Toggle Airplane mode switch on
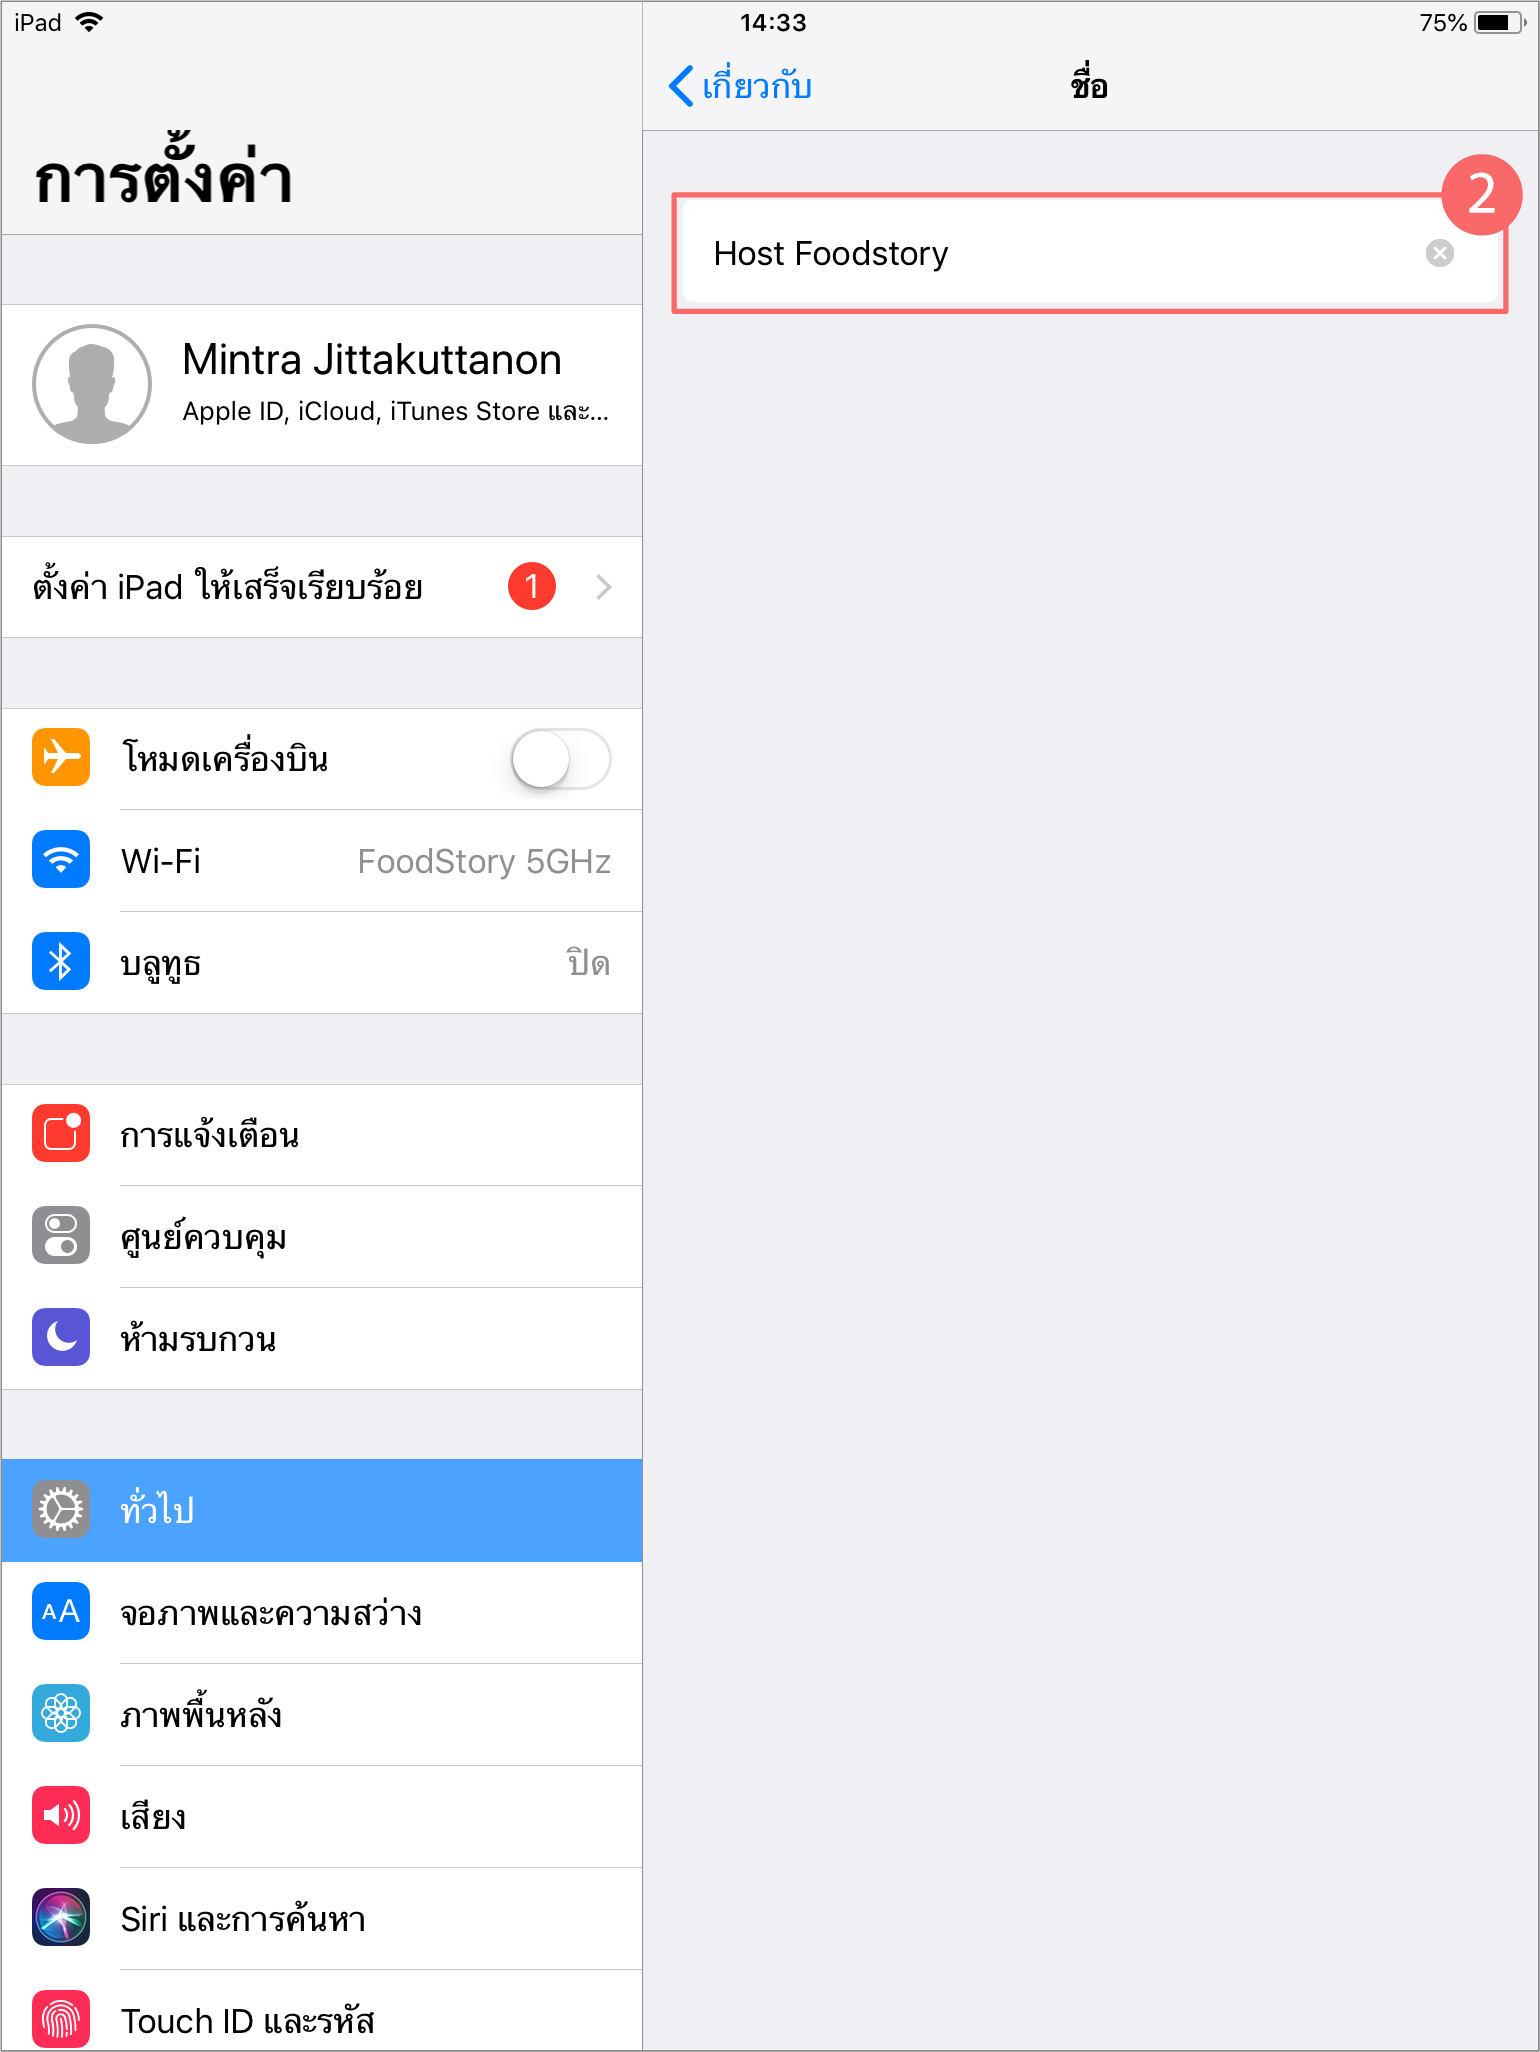This screenshot has height=2052, width=1540. click(x=560, y=759)
